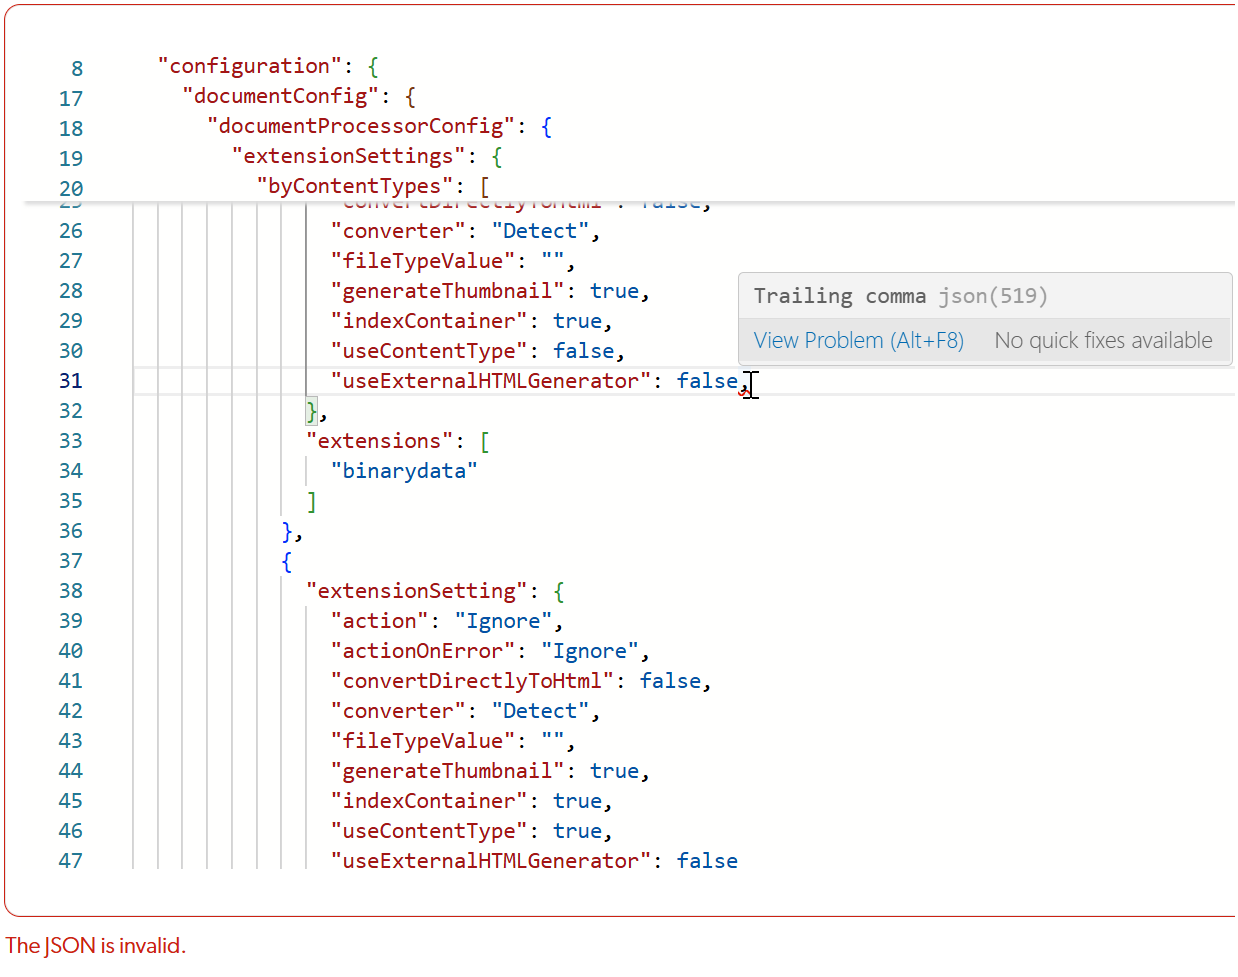
Task: Click the false value on line 47
Action: (707, 861)
